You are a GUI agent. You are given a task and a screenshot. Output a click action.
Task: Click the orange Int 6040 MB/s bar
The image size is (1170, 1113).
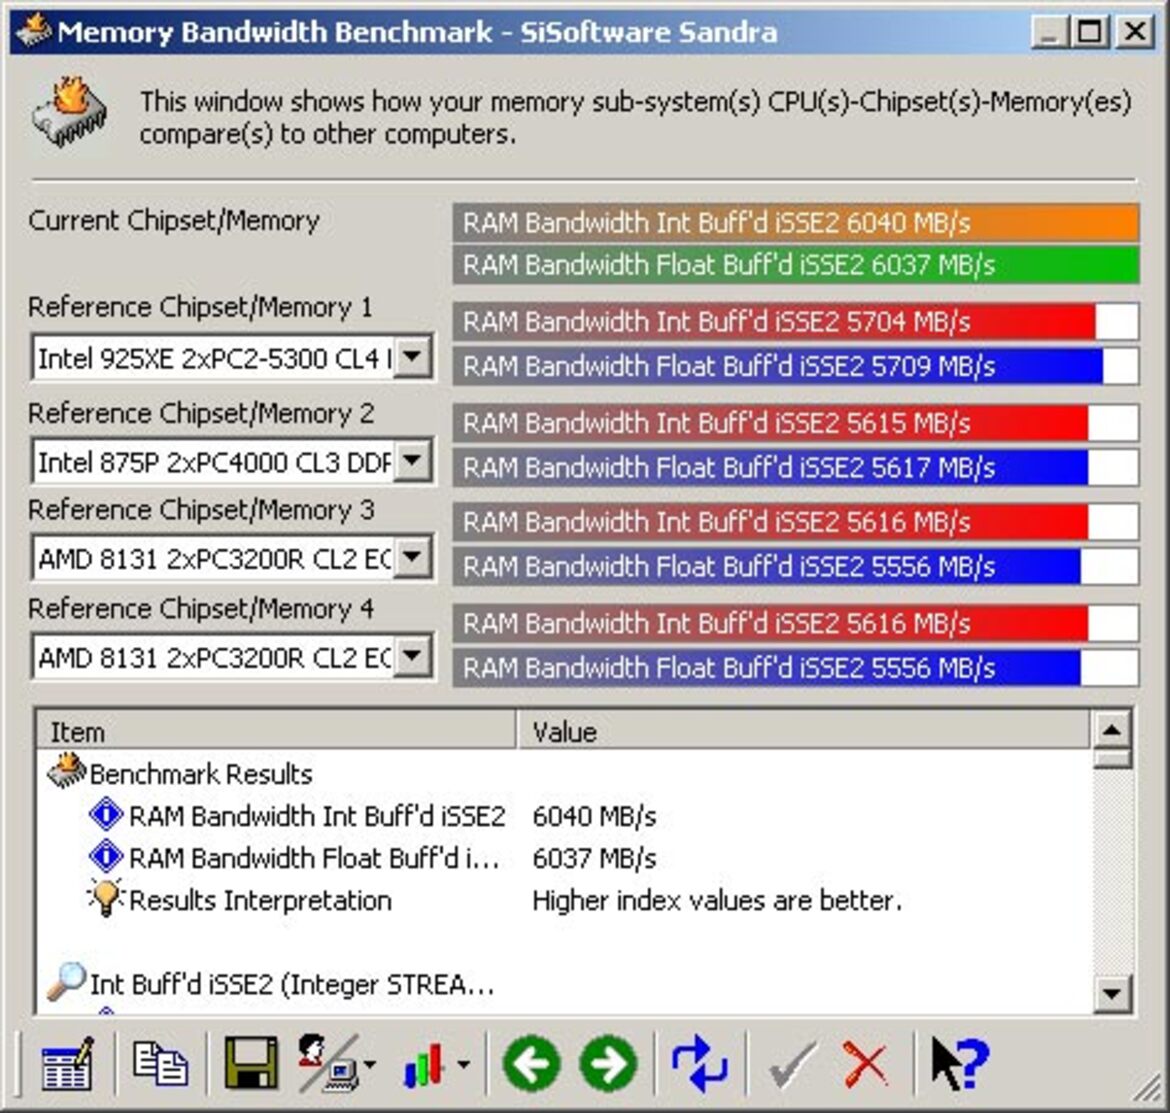click(x=796, y=222)
